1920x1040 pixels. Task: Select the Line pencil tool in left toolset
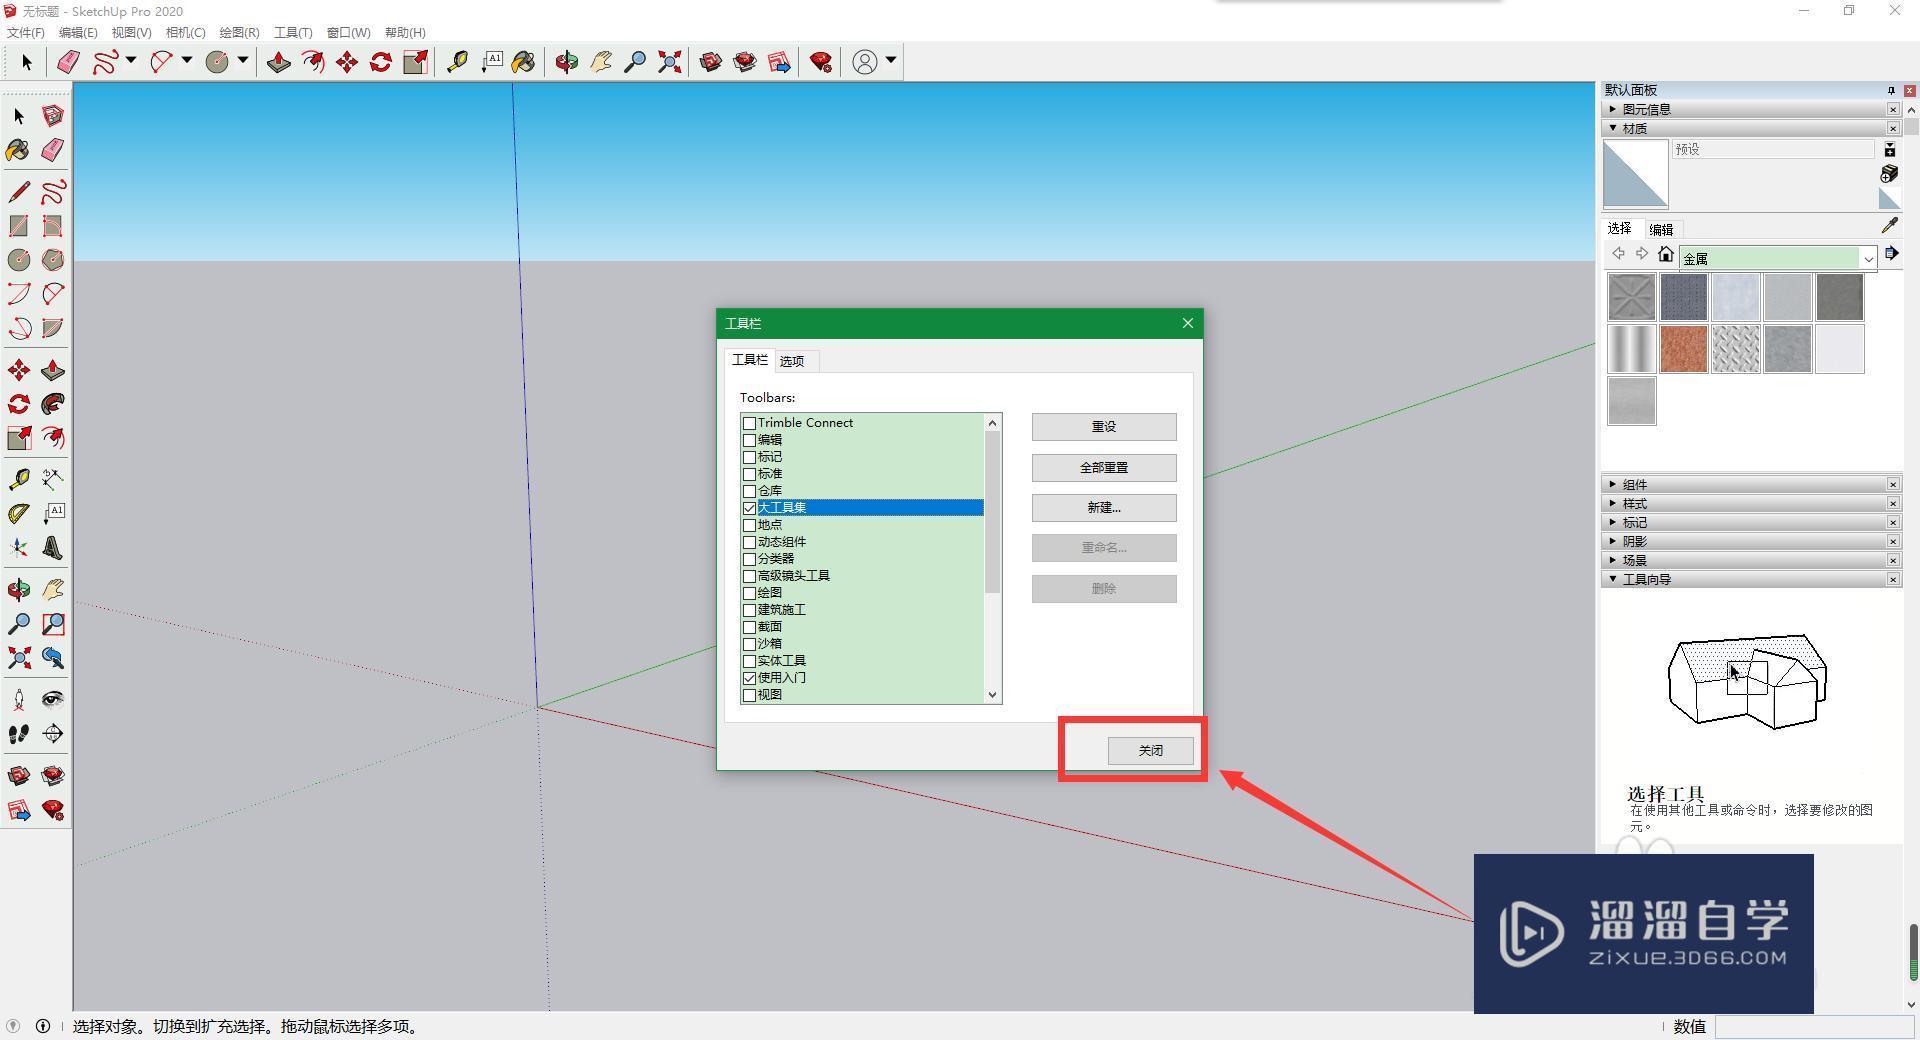[19, 191]
